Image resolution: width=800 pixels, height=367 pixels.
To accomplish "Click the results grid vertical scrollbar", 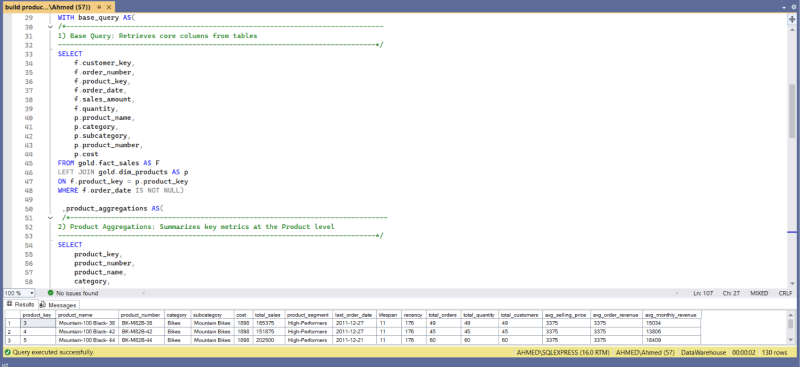I will coord(791,327).
